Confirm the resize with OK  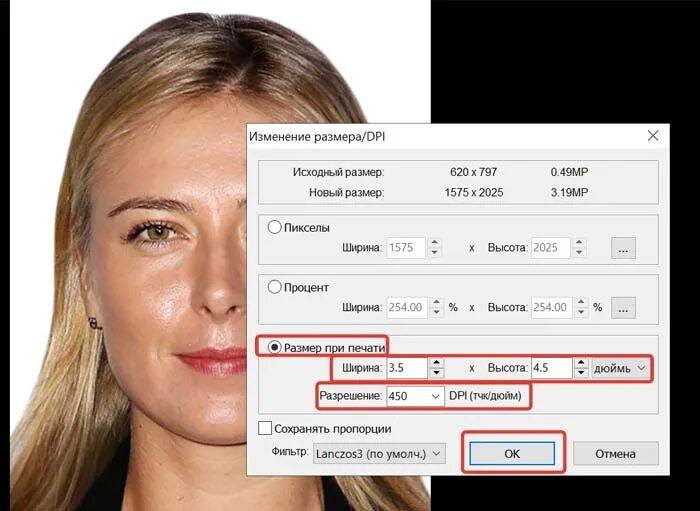click(x=512, y=453)
